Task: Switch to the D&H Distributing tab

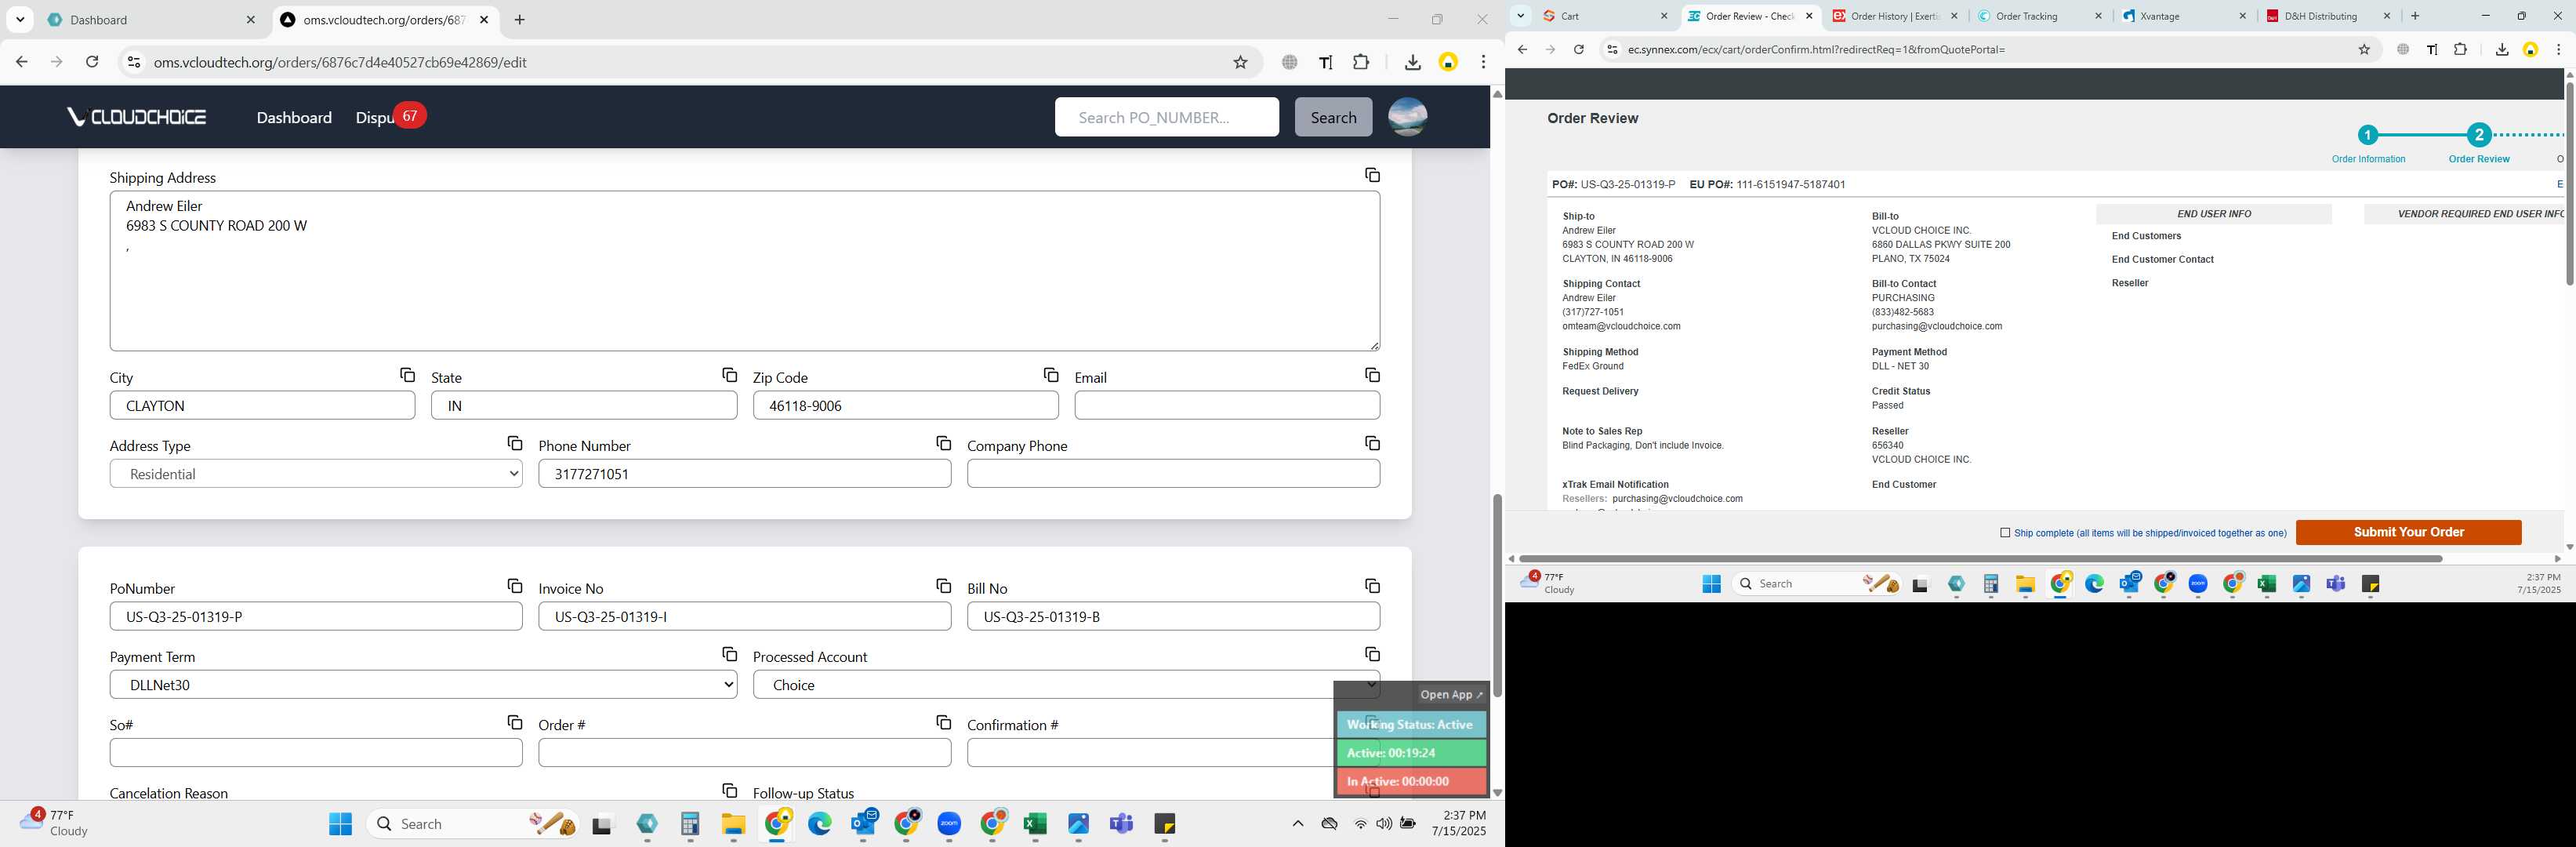Action: (2329, 16)
